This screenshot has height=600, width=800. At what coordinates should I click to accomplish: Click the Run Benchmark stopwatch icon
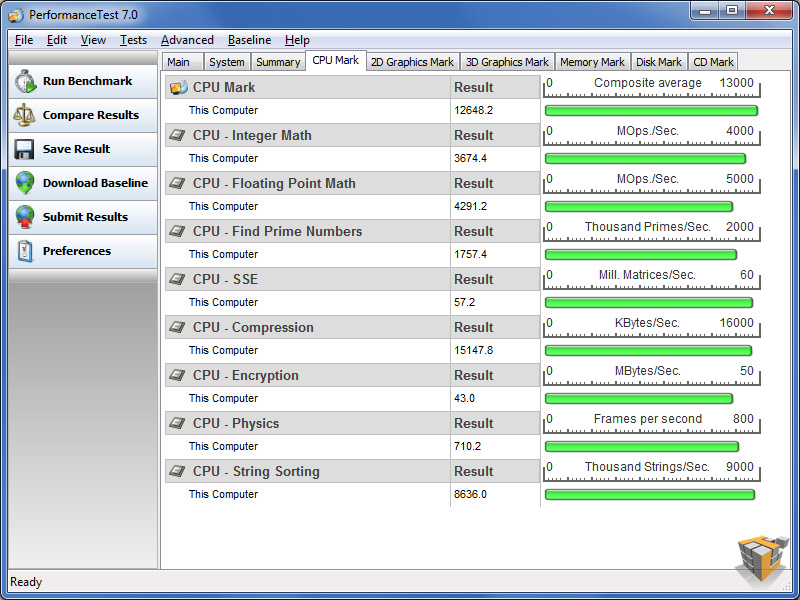(x=25, y=82)
